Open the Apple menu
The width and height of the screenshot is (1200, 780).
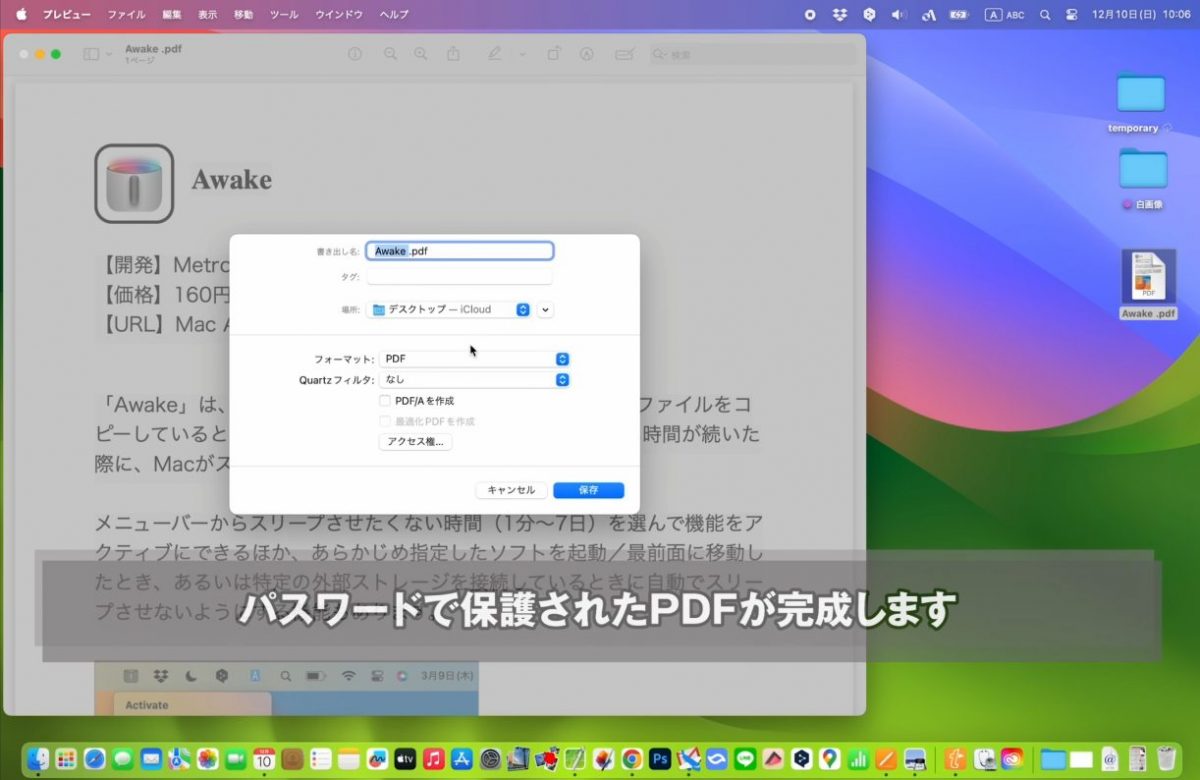[20, 15]
